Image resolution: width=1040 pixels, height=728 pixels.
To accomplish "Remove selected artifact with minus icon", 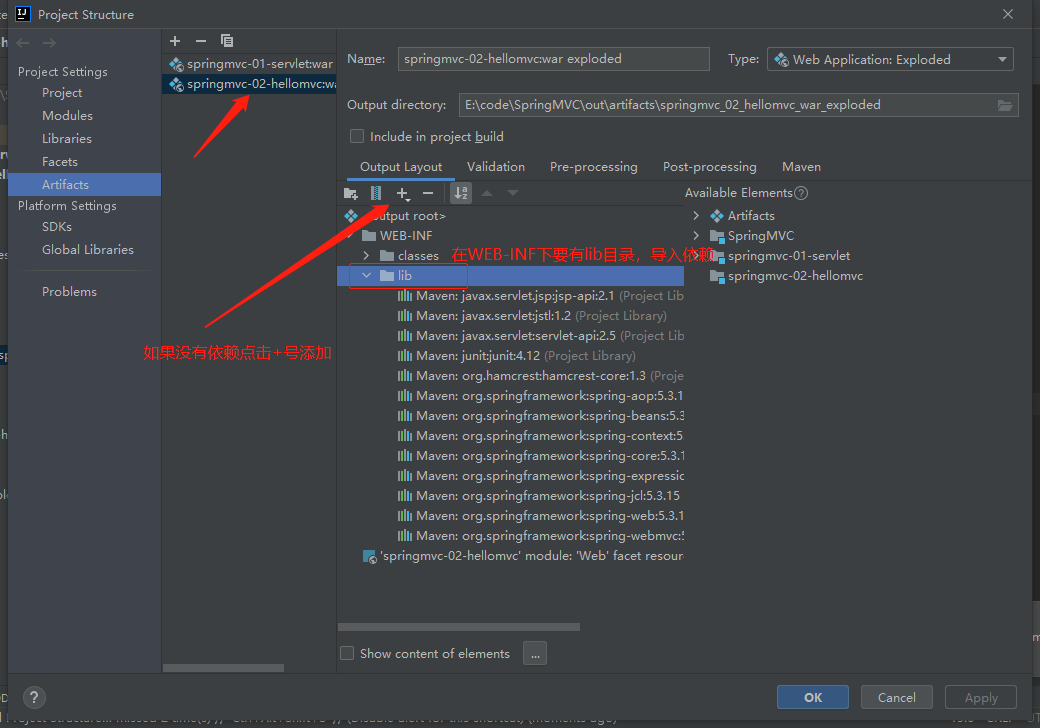I will click(x=201, y=41).
